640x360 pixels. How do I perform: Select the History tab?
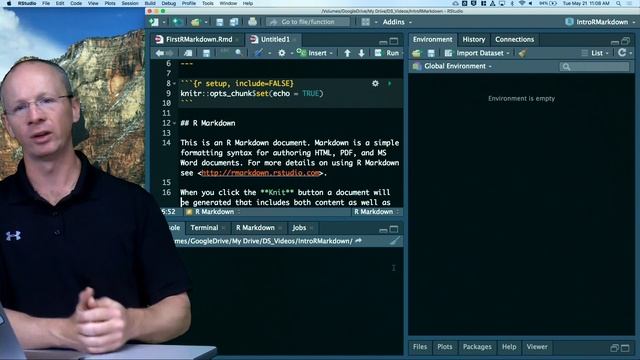(473, 39)
